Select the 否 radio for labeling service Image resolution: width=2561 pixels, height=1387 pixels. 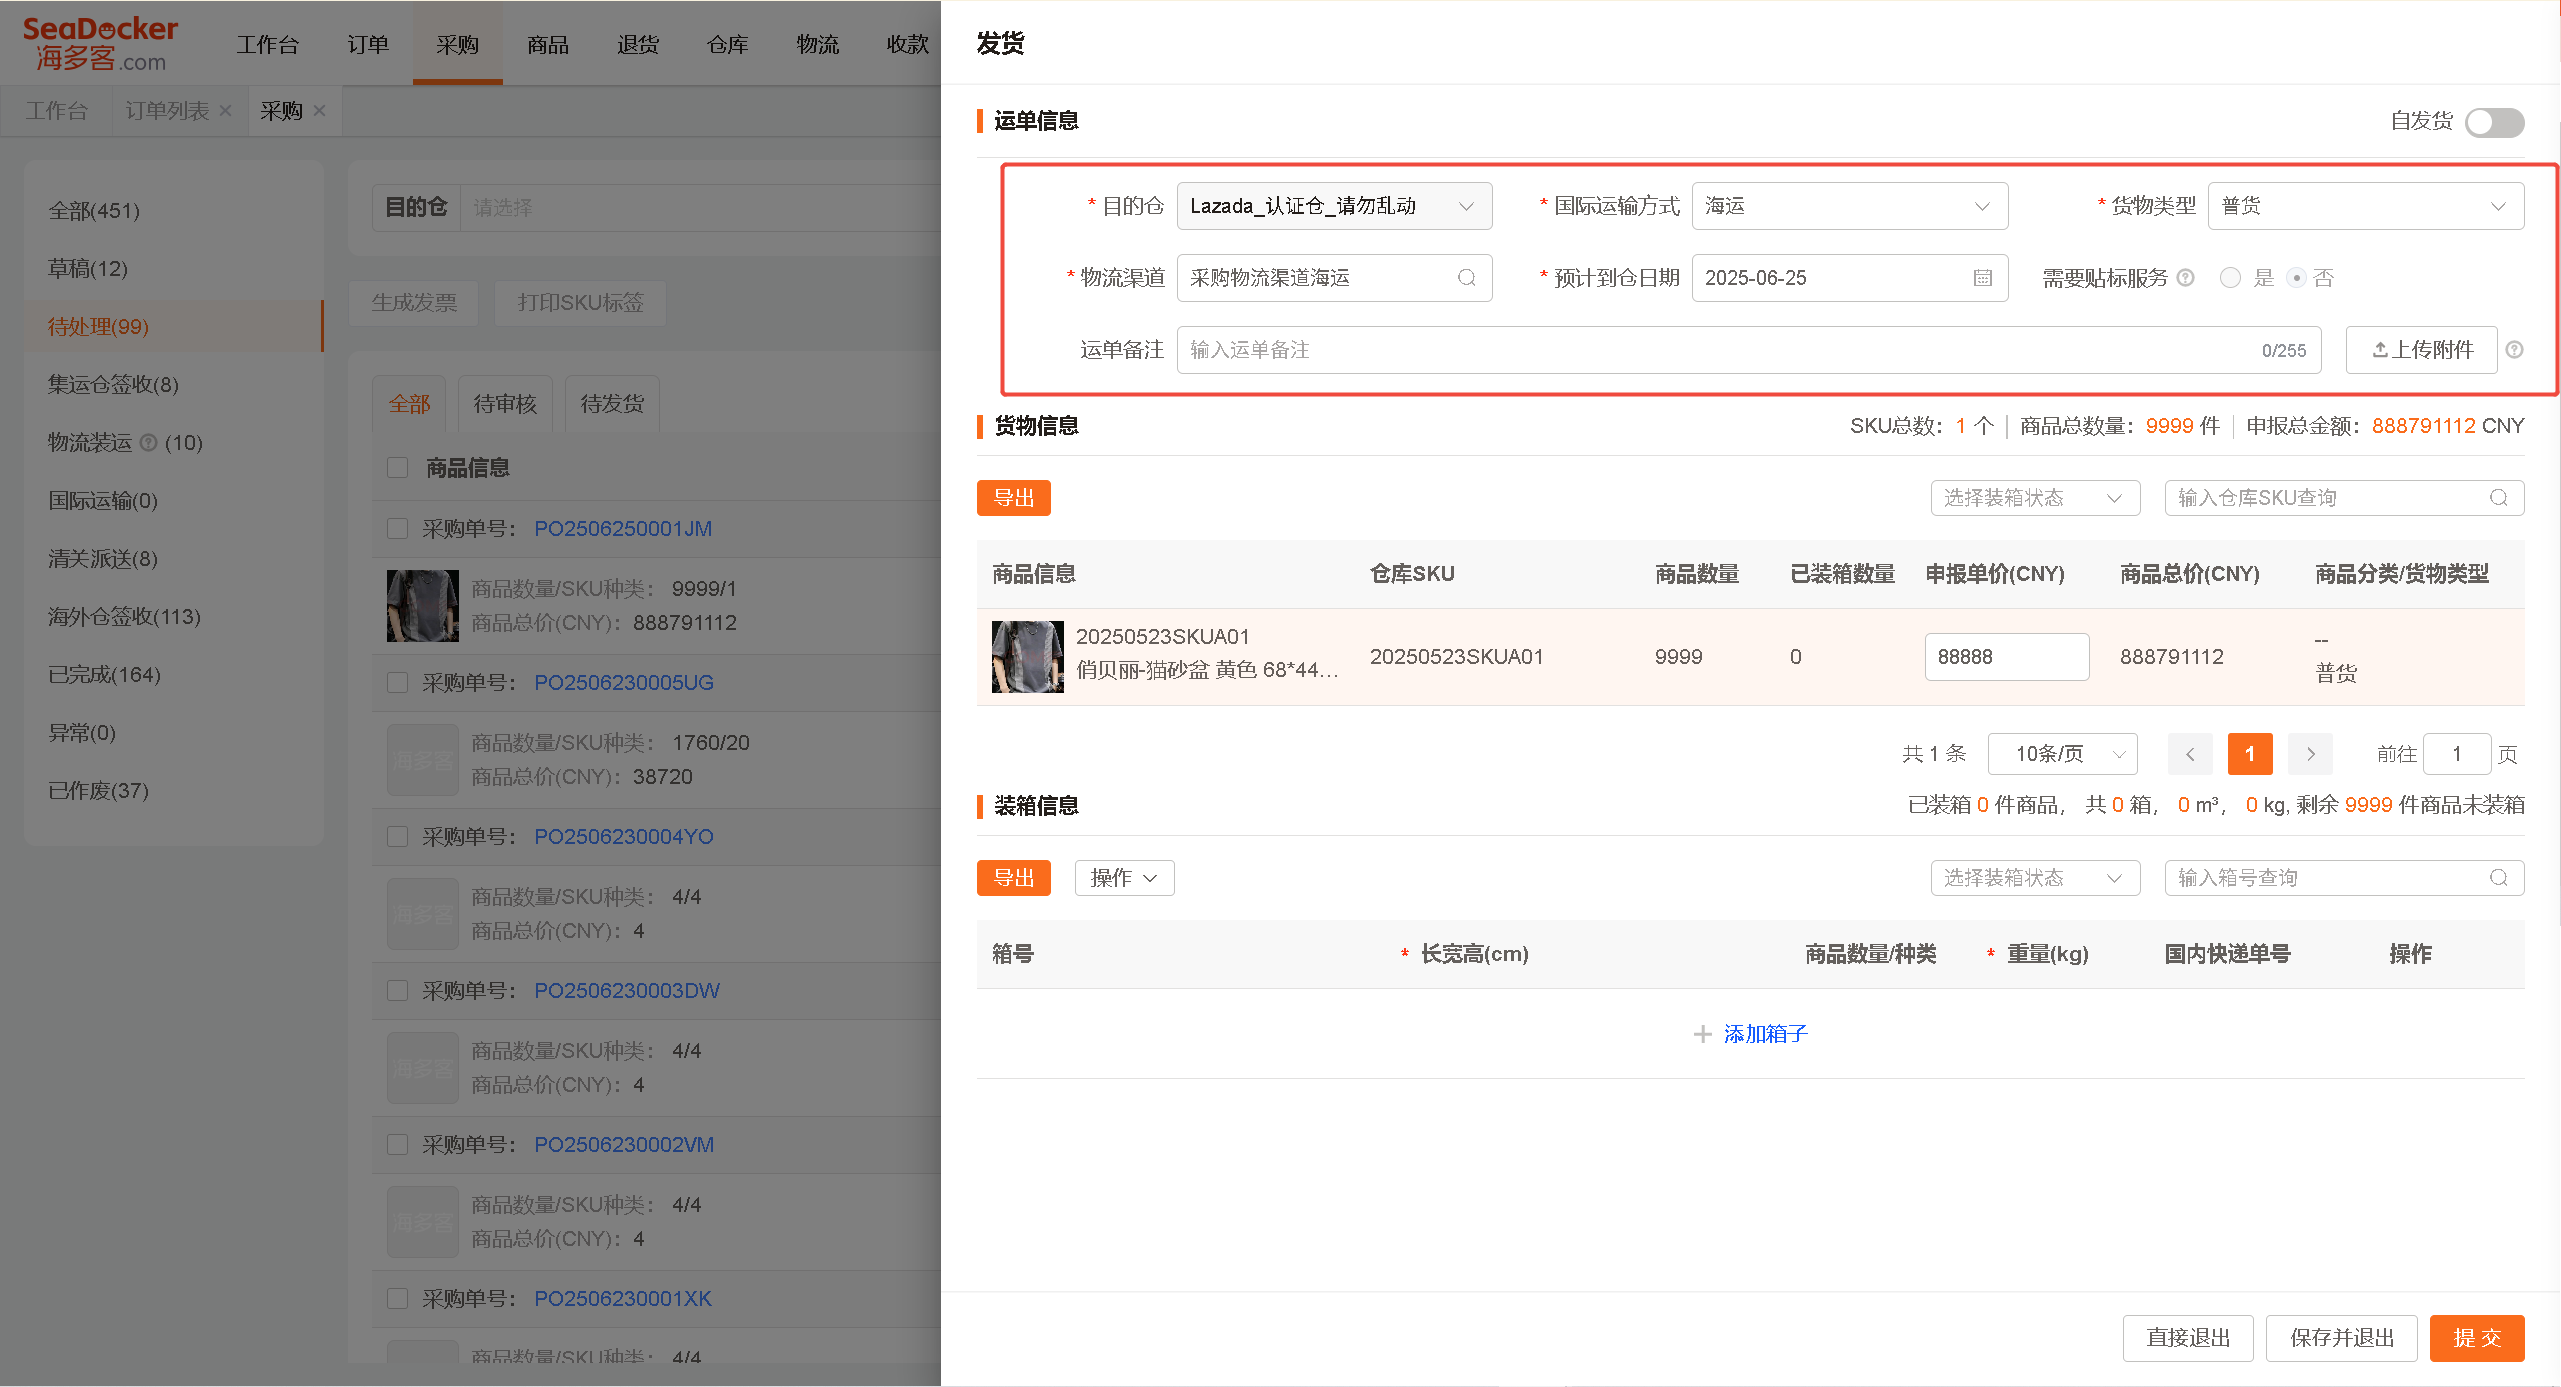click(2296, 278)
